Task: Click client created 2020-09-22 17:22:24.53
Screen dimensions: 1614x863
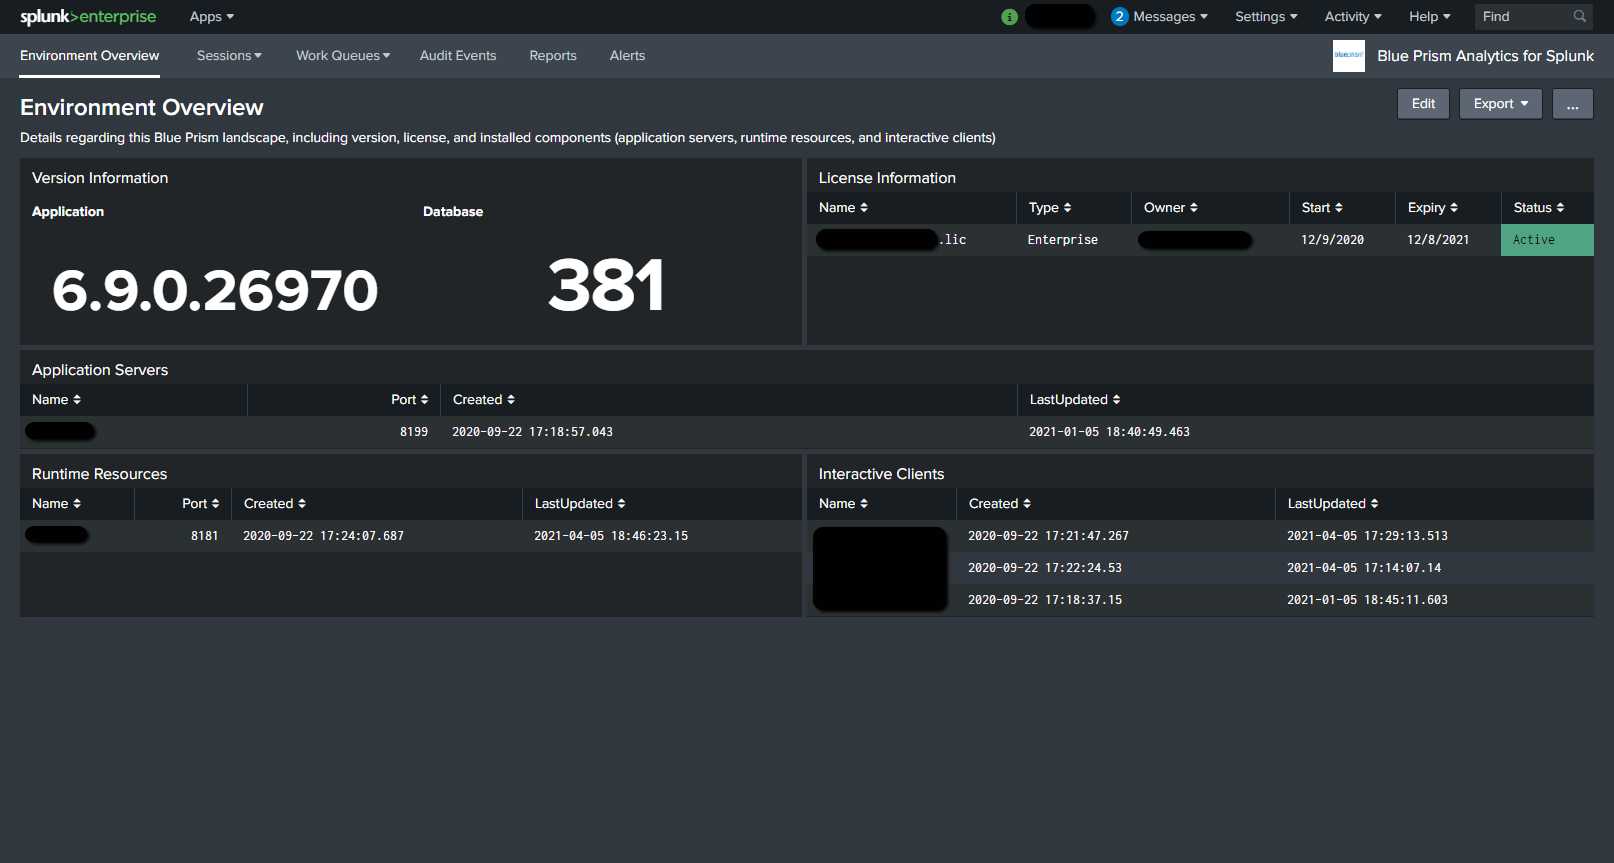Action: tap(1045, 568)
